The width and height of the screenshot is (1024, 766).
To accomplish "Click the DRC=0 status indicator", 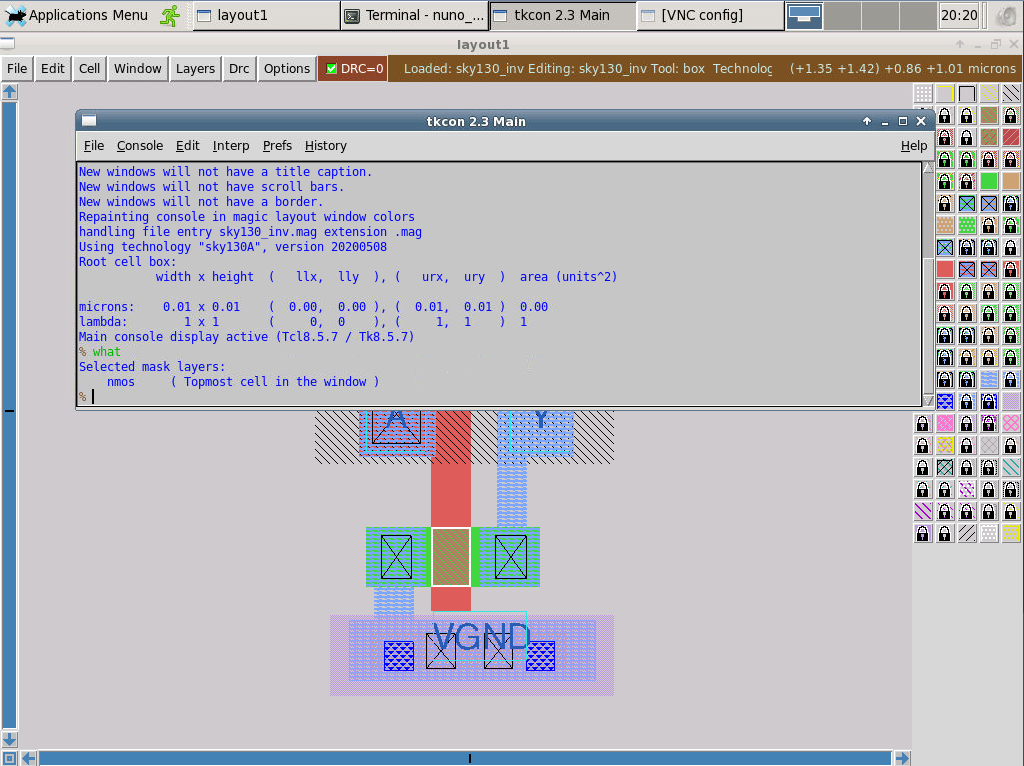I will (x=352, y=69).
